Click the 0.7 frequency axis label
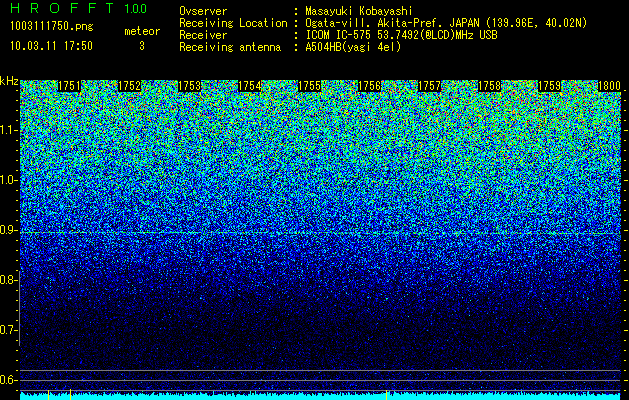 pyautogui.click(x=7, y=330)
